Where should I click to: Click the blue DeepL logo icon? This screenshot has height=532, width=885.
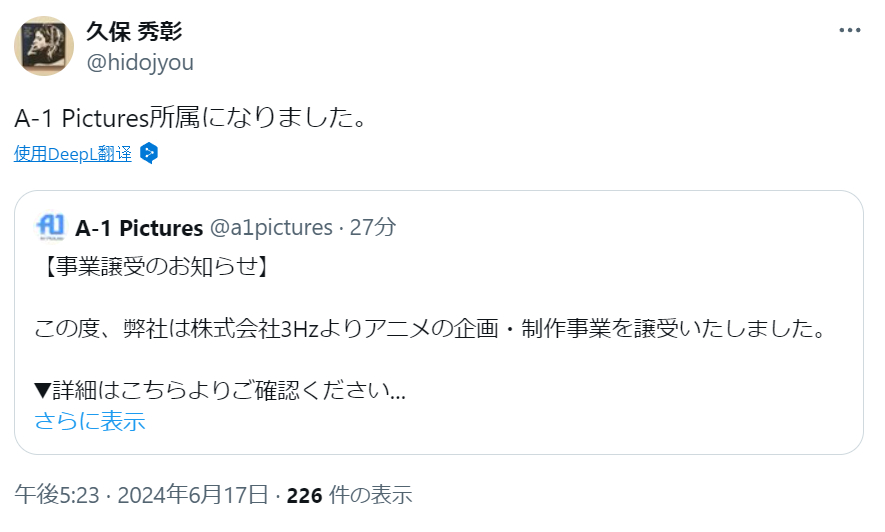tap(149, 154)
